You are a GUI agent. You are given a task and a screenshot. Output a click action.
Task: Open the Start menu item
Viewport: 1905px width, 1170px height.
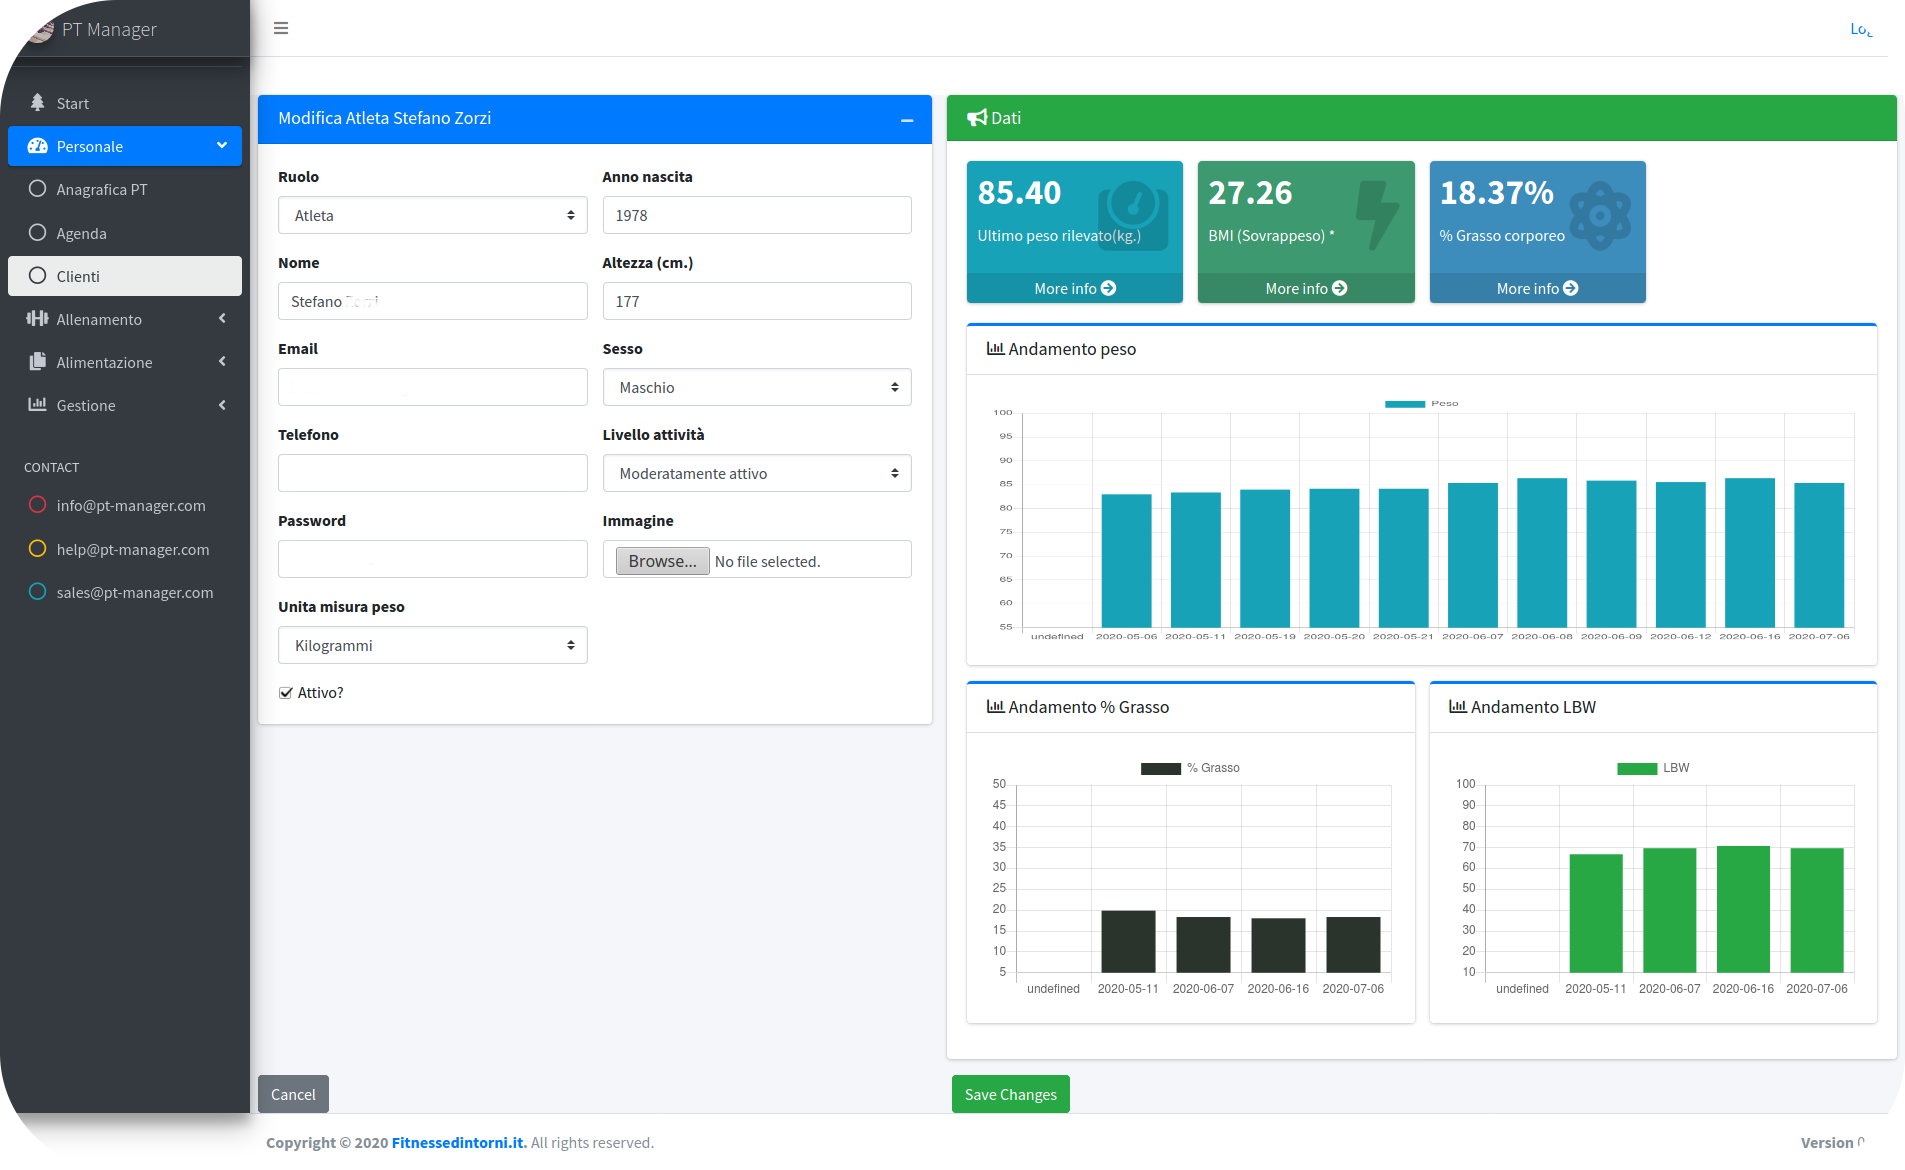(125, 103)
